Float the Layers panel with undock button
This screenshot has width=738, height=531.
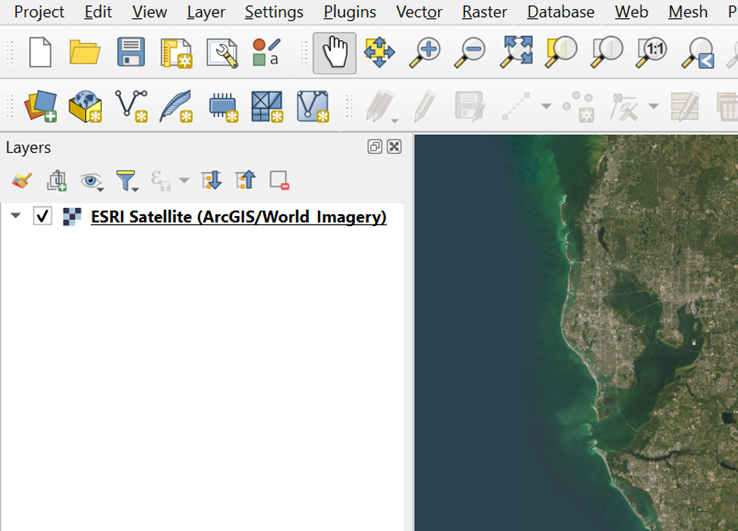pos(375,147)
